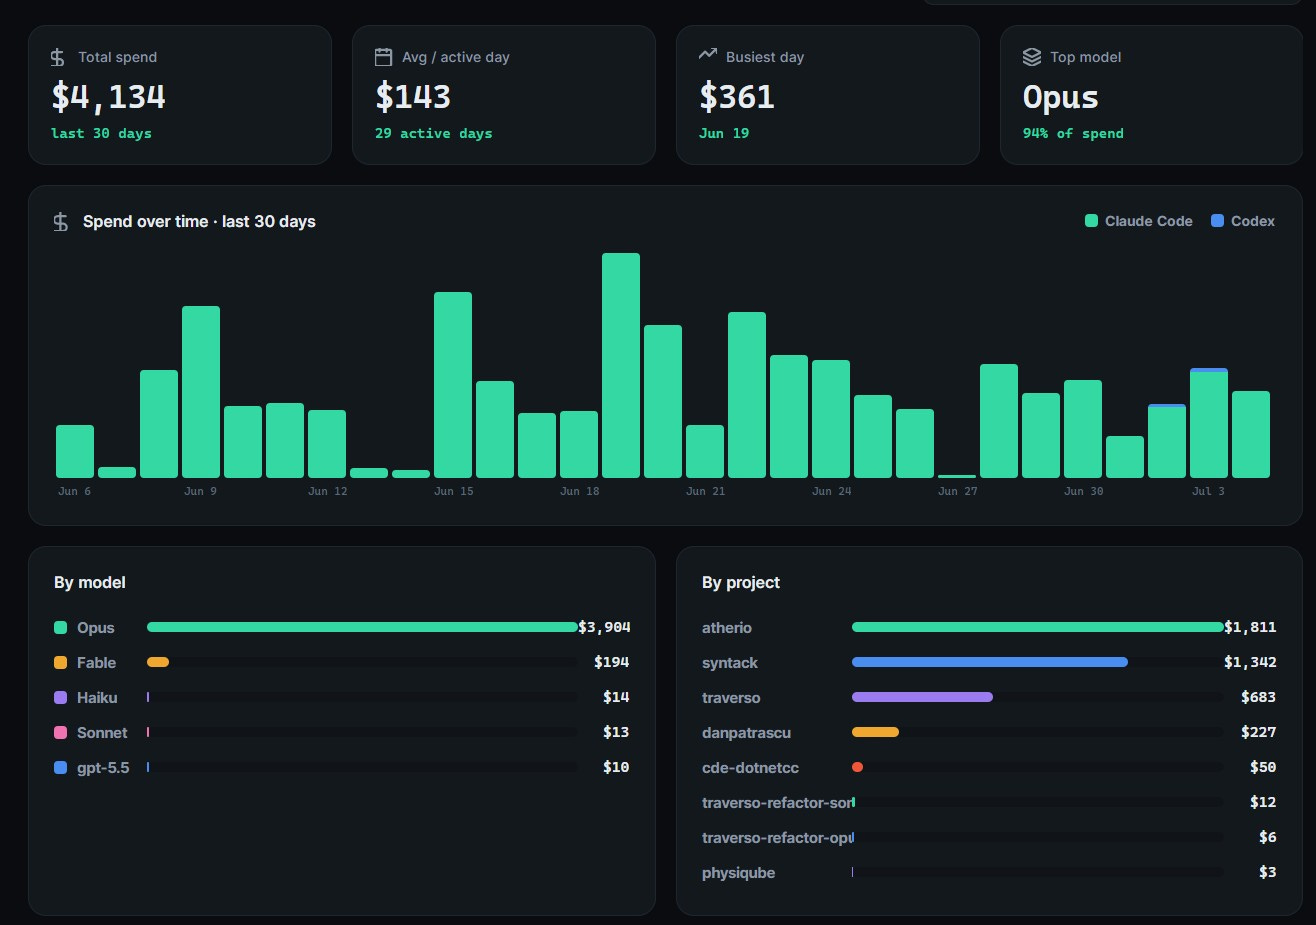Click the '94% of spend' caption

[1073, 134]
